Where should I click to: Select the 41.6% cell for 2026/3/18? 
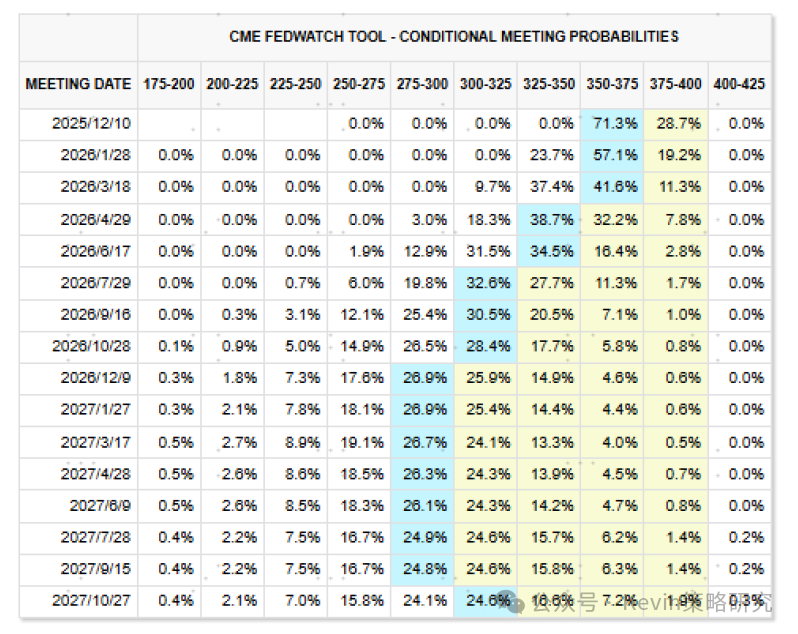(x=612, y=188)
